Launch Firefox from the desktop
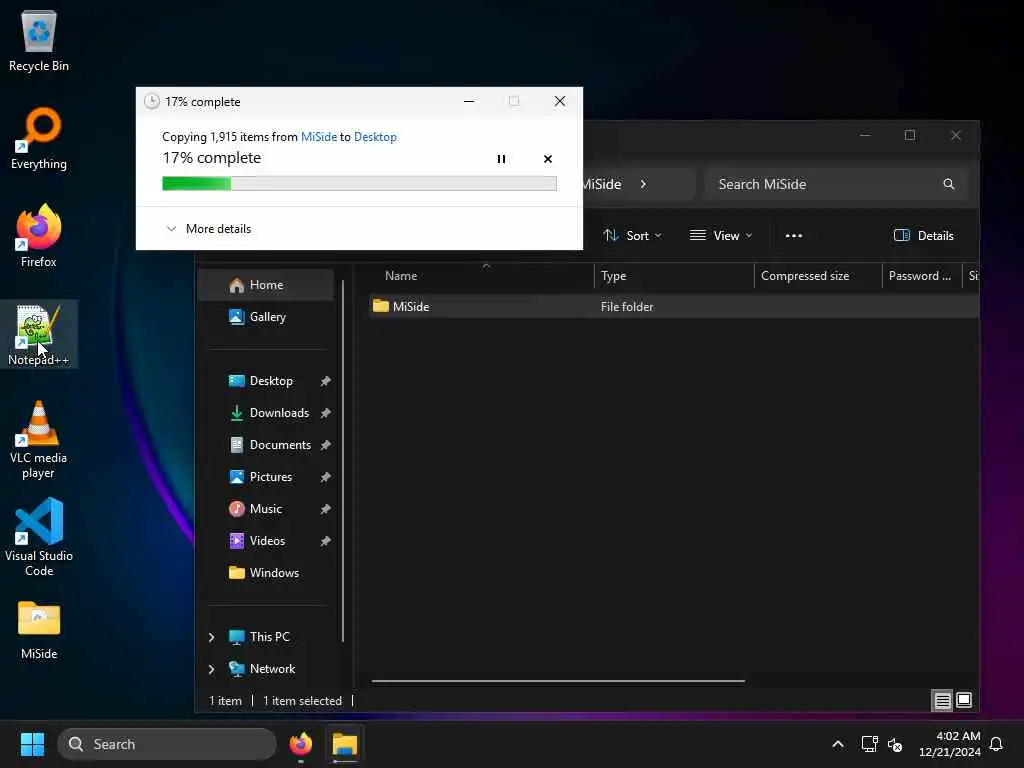Viewport: 1024px width, 768px height. 39,236
